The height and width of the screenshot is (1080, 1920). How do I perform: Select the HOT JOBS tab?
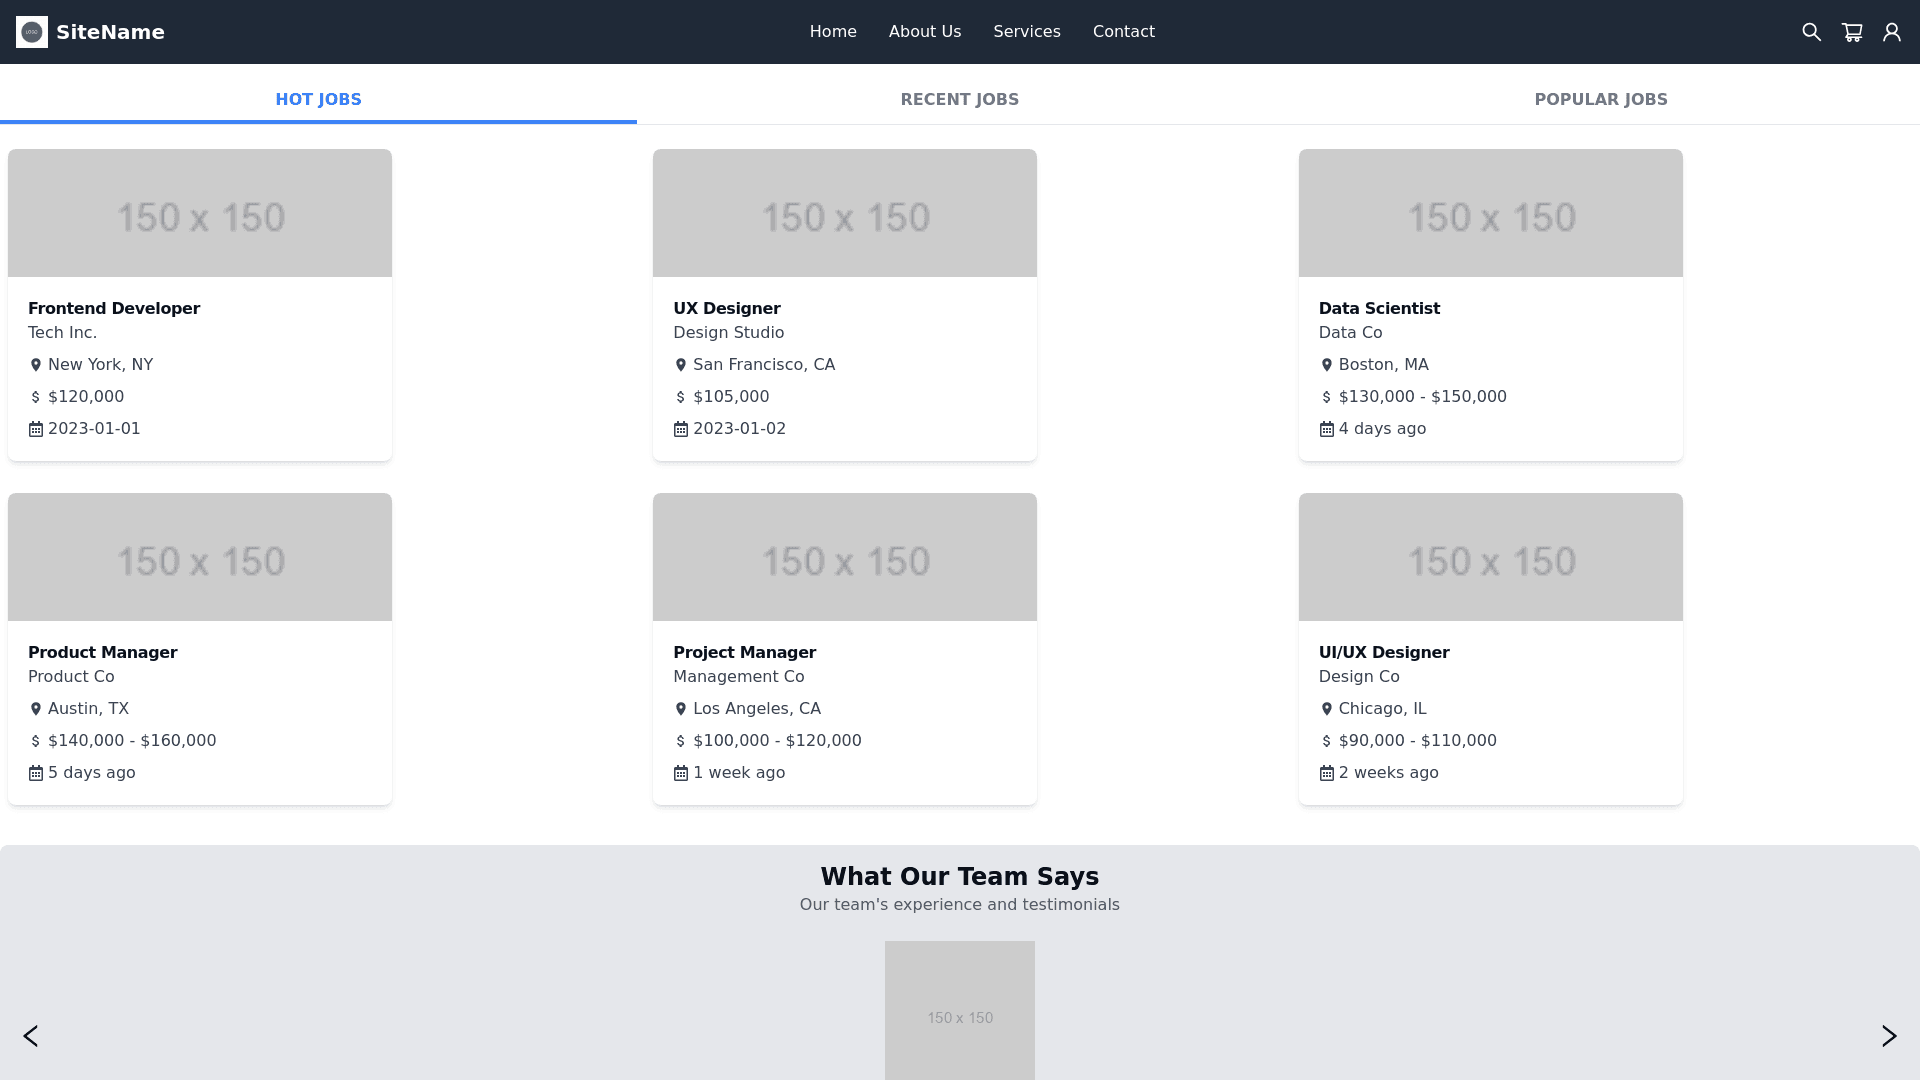319,99
